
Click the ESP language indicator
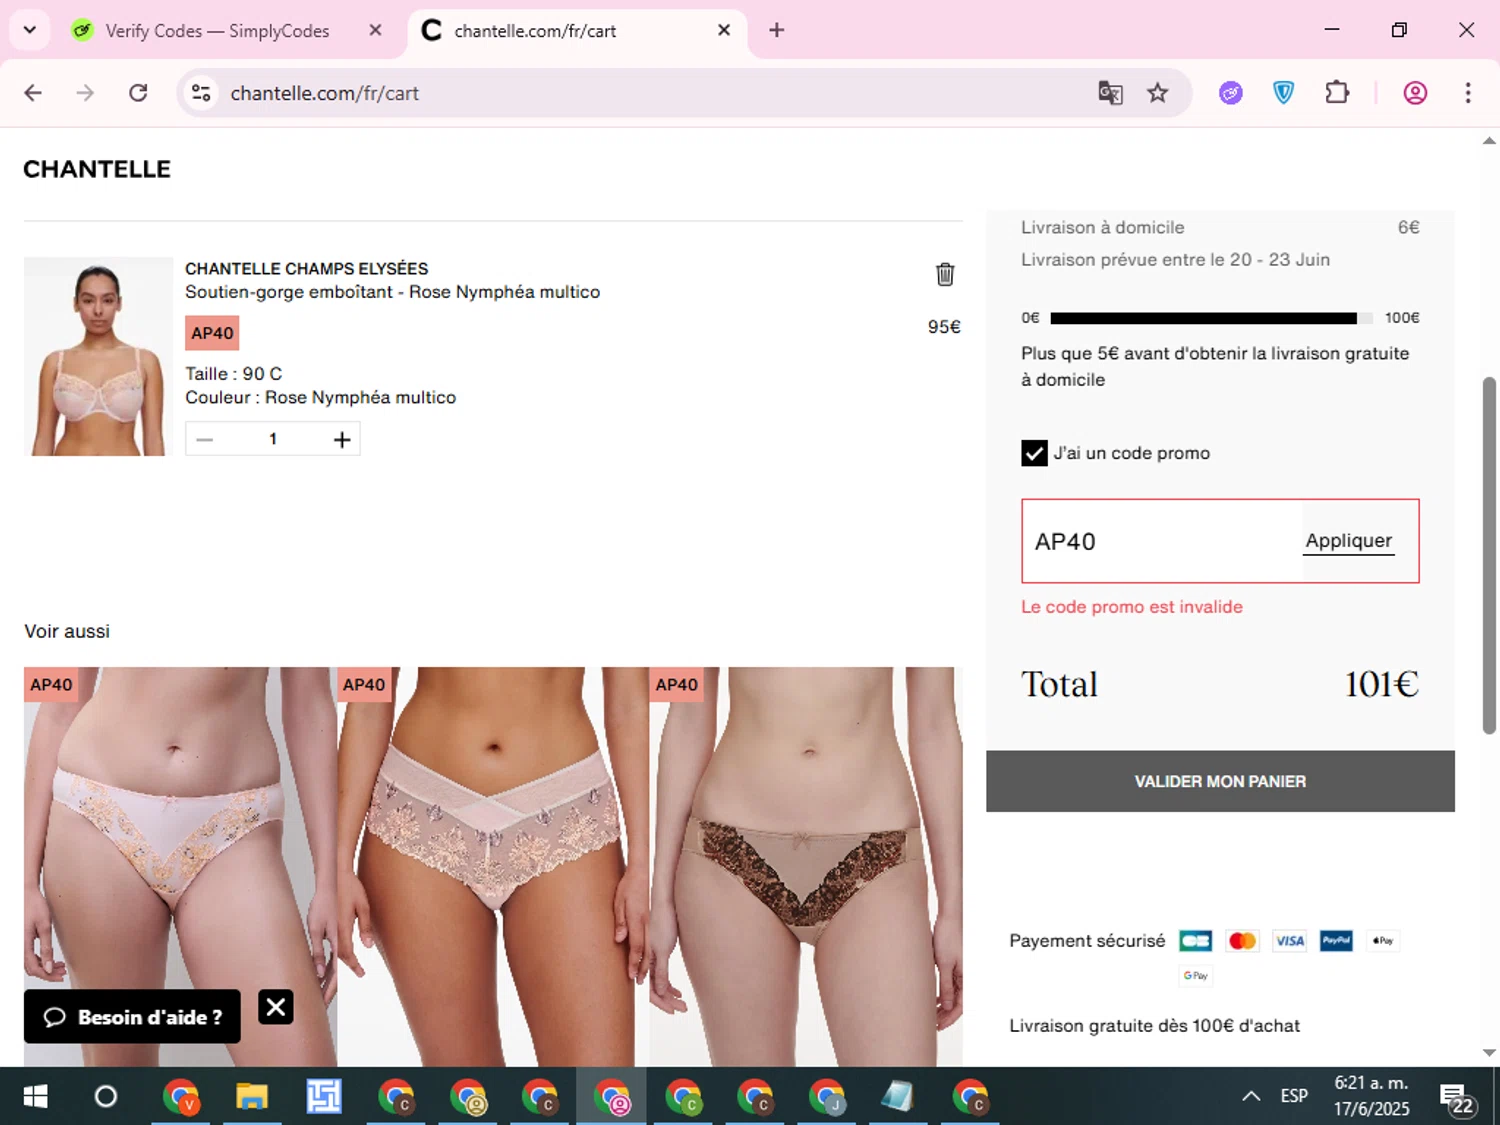(x=1294, y=1096)
